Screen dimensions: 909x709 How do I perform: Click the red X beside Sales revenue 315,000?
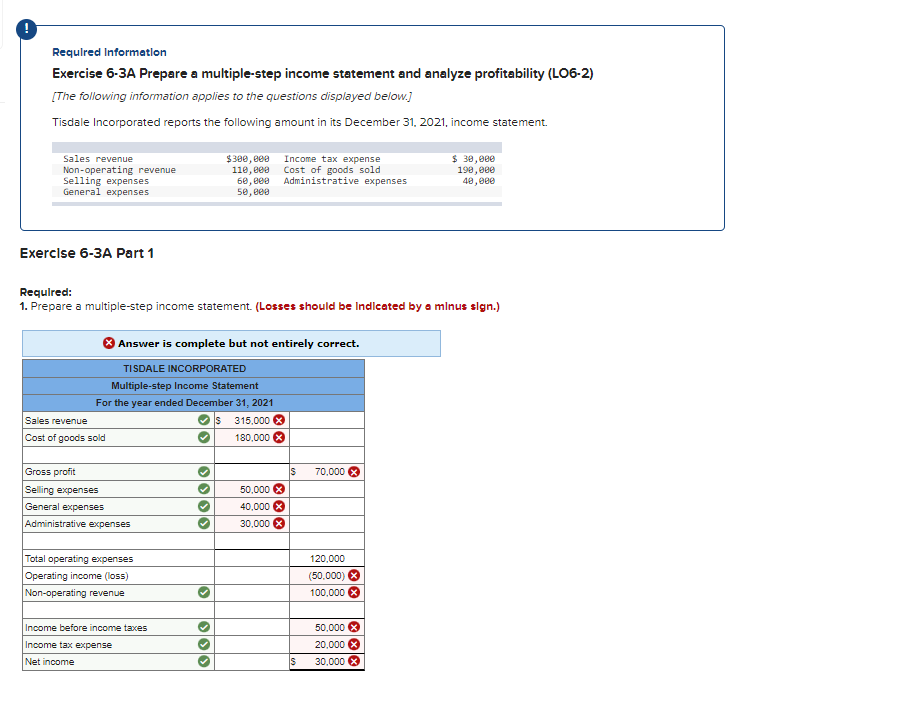278,419
